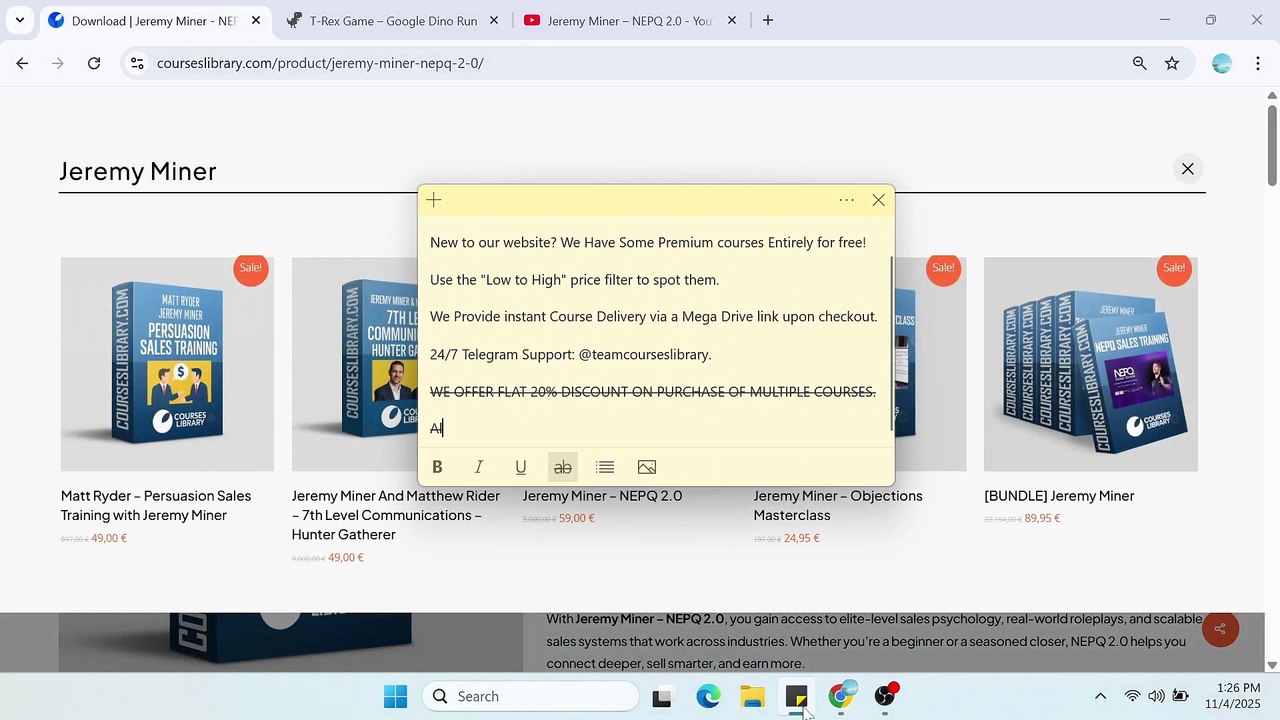Close the site search overlay
This screenshot has height=720, width=1280.
tap(1188, 169)
